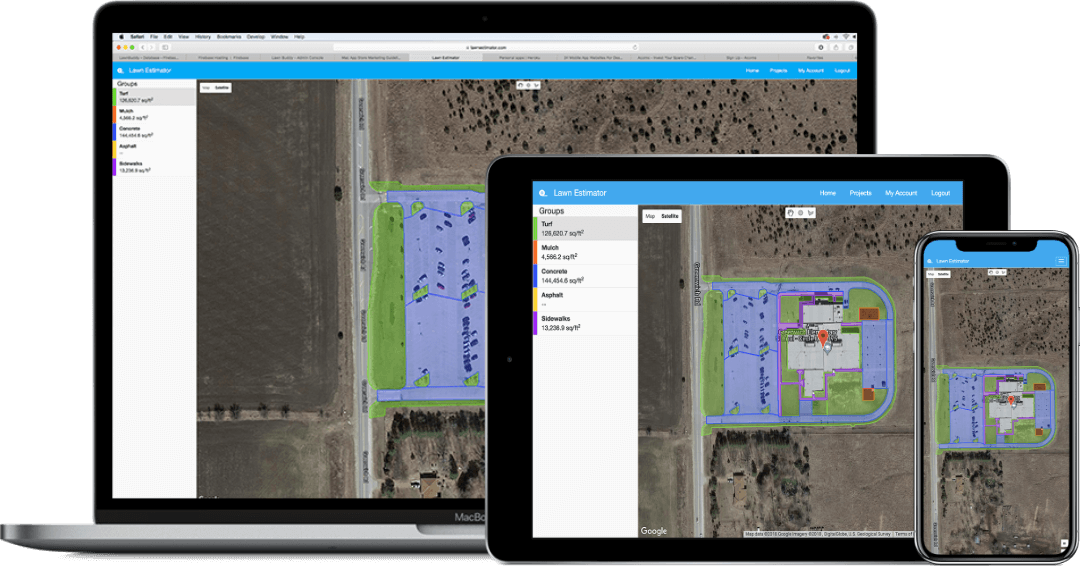1080x566 pixels.
Task: Open the Apple menu on MacBook
Action: 121,36
